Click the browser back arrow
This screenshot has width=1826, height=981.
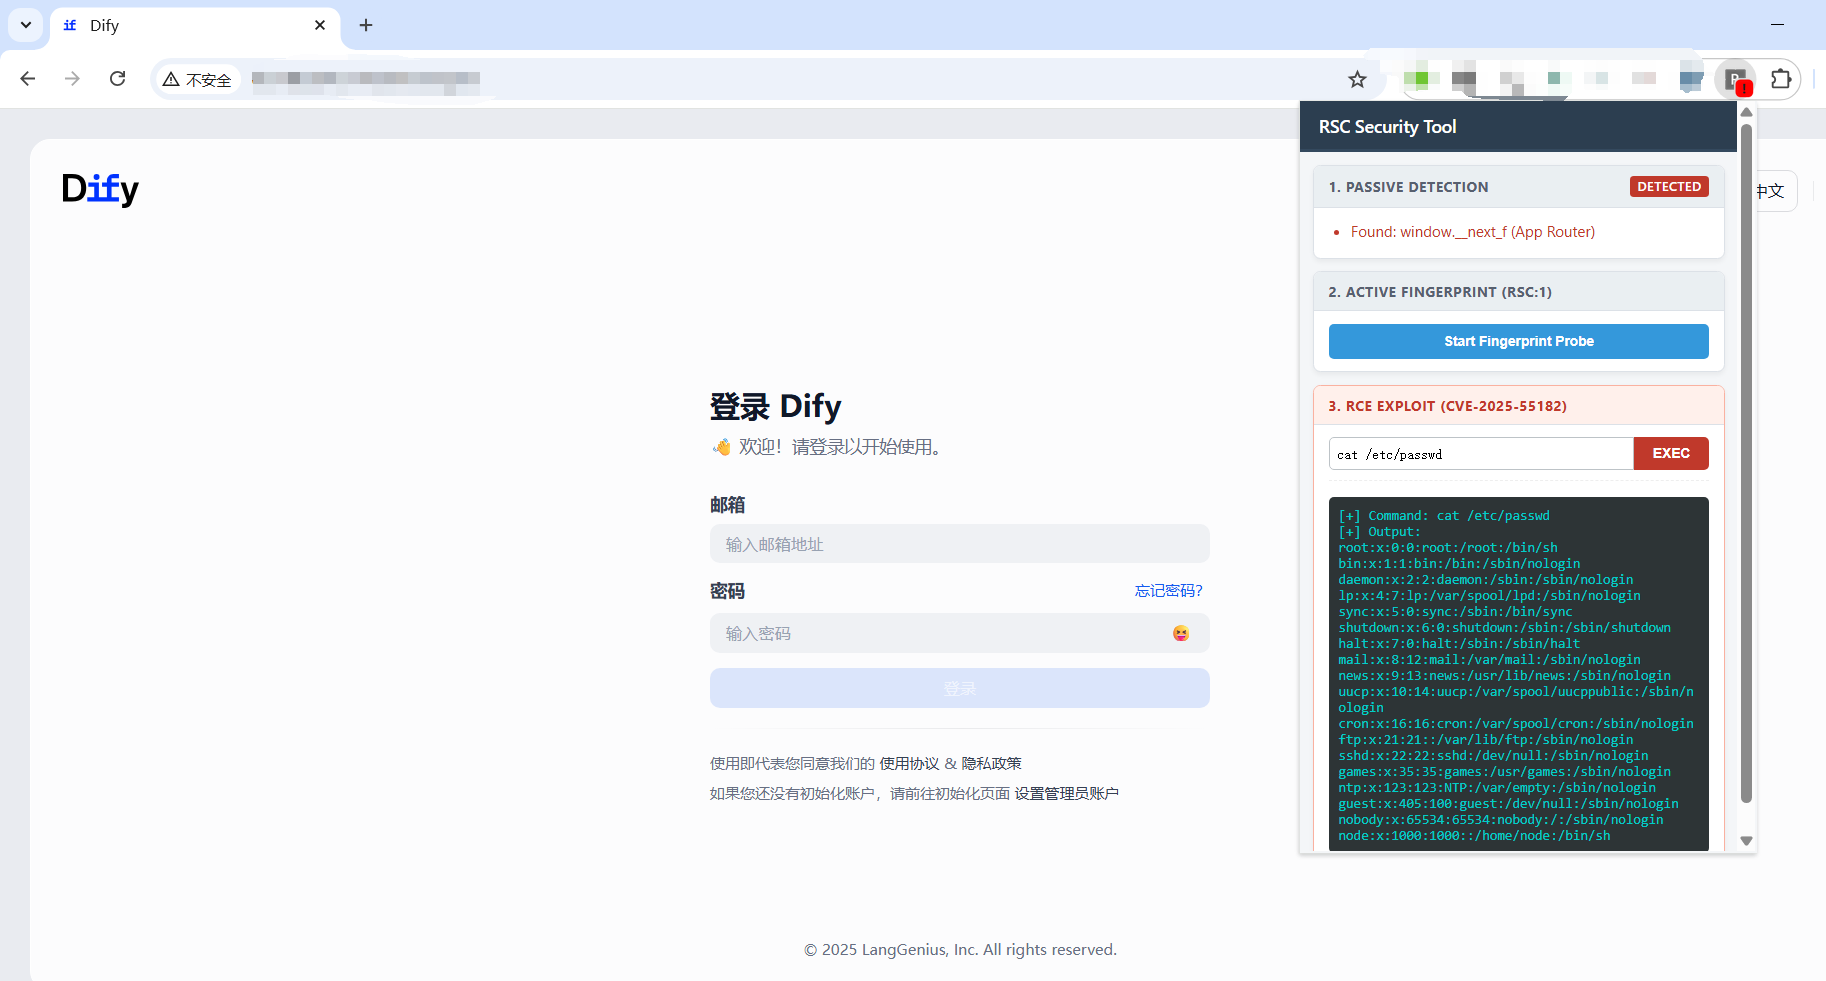point(28,79)
